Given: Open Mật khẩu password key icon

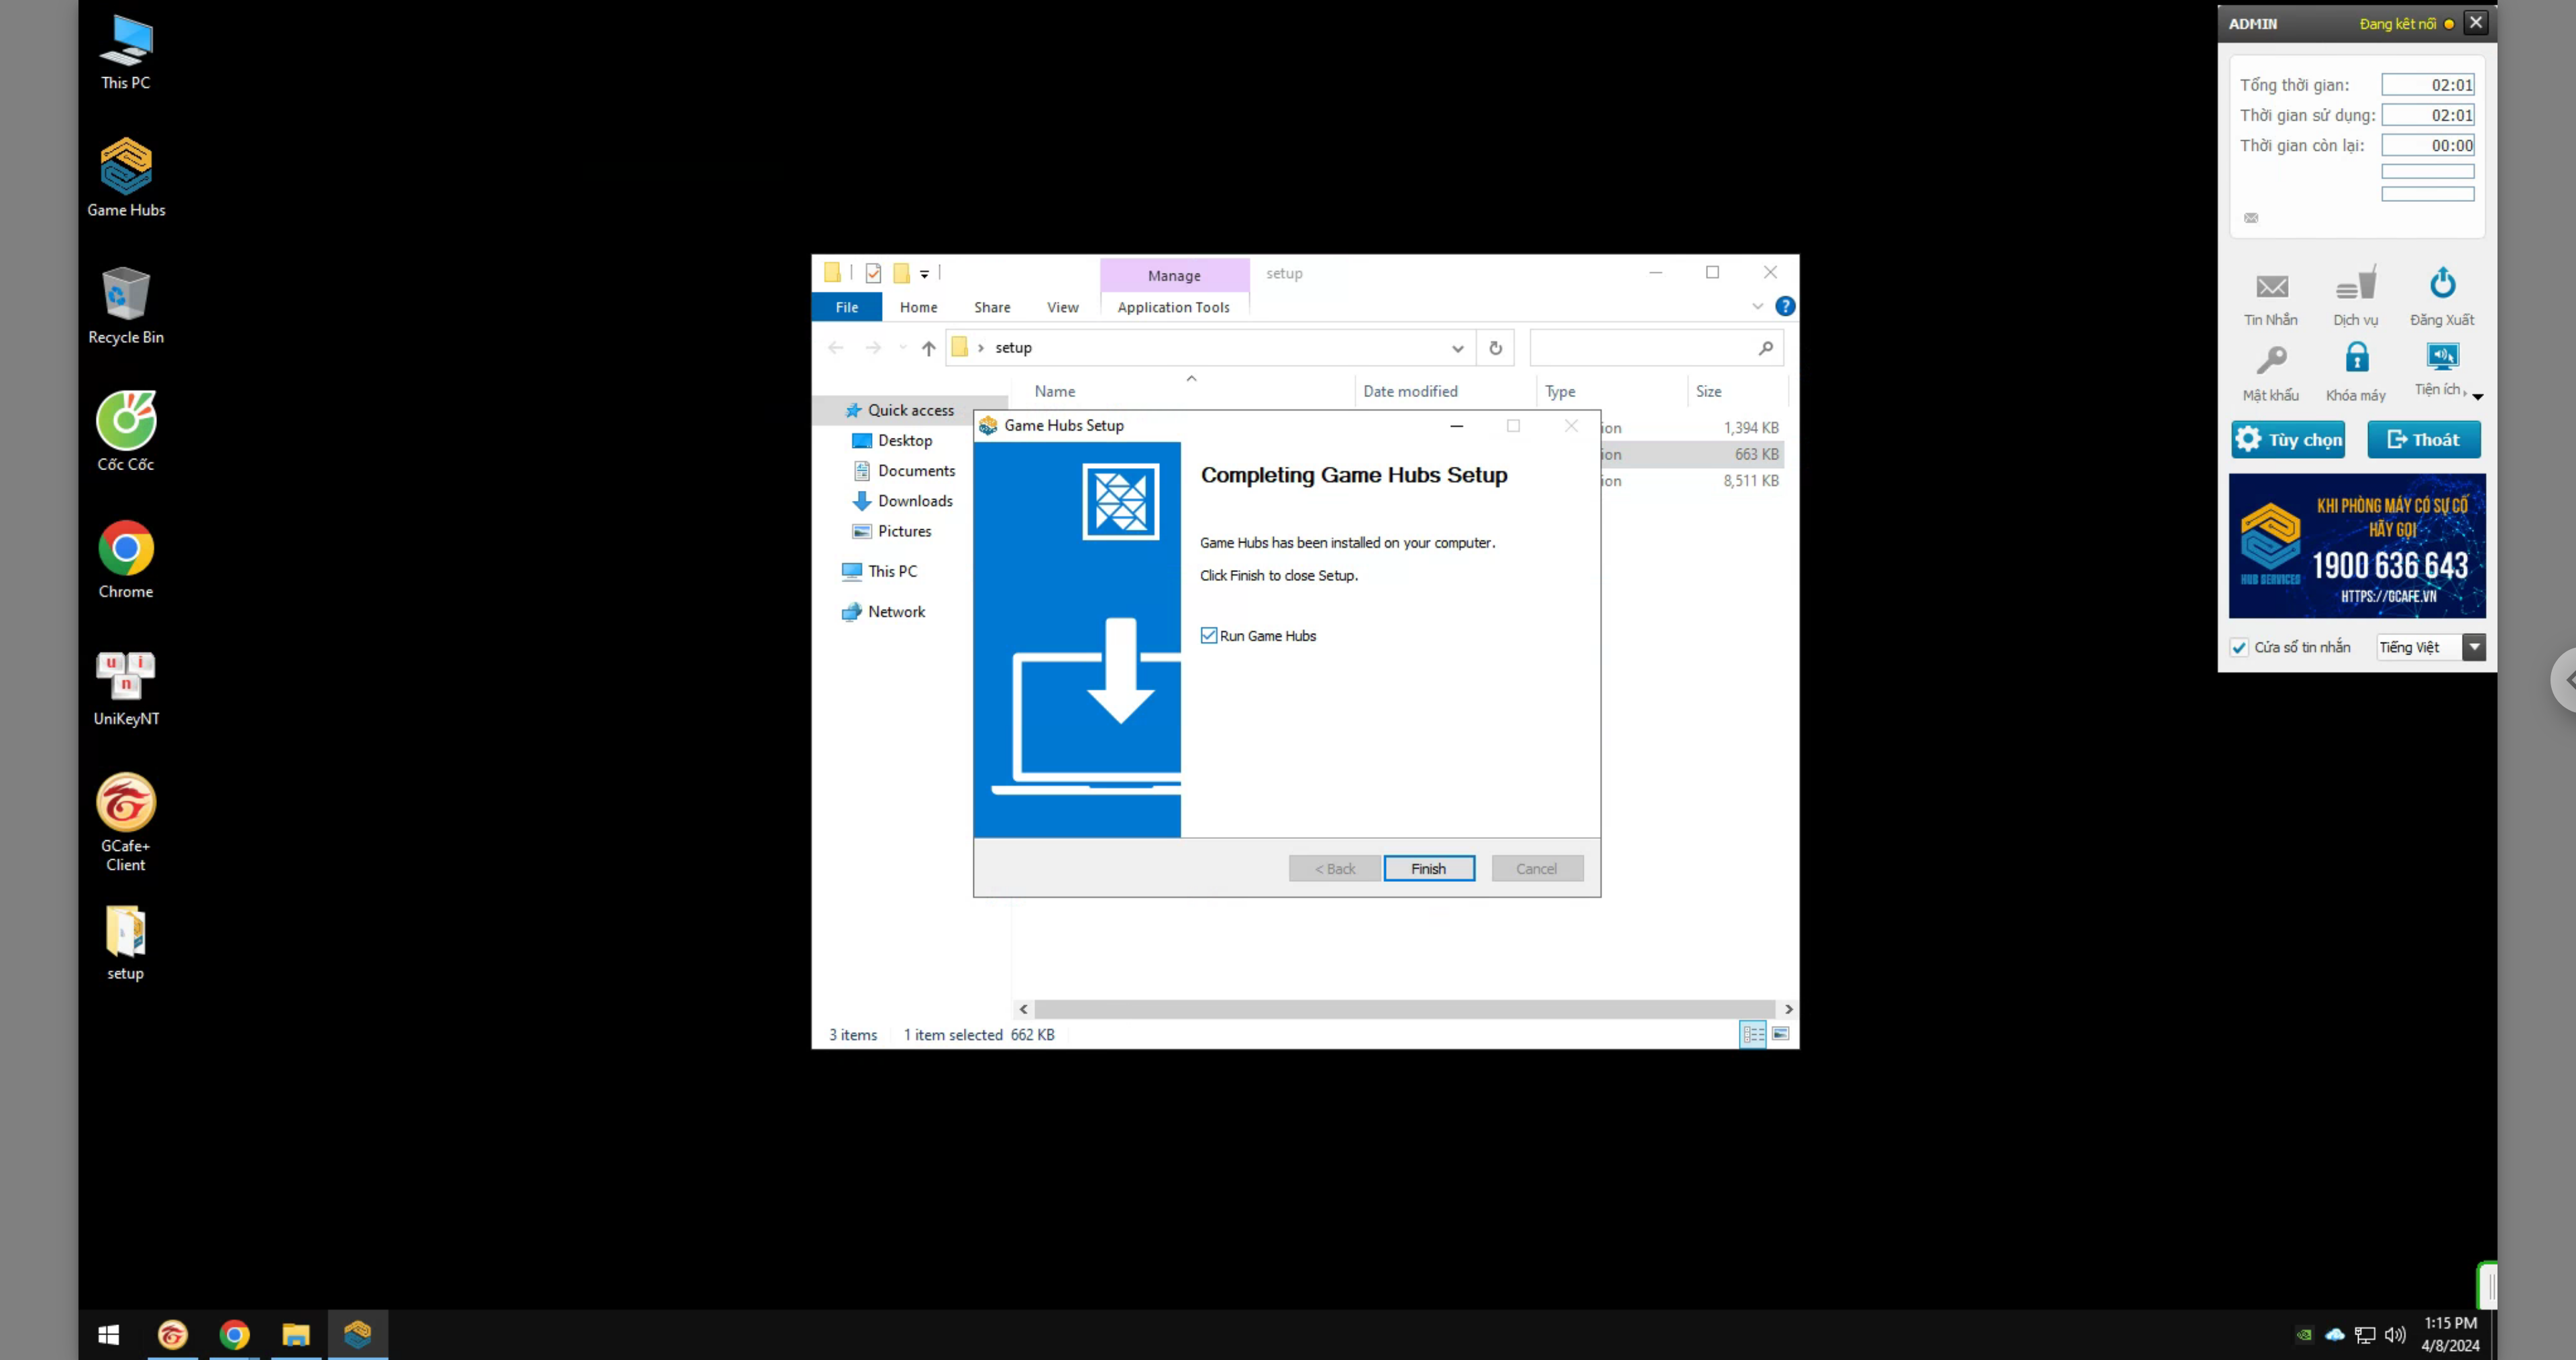Looking at the screenshot, I should 2271,373.
